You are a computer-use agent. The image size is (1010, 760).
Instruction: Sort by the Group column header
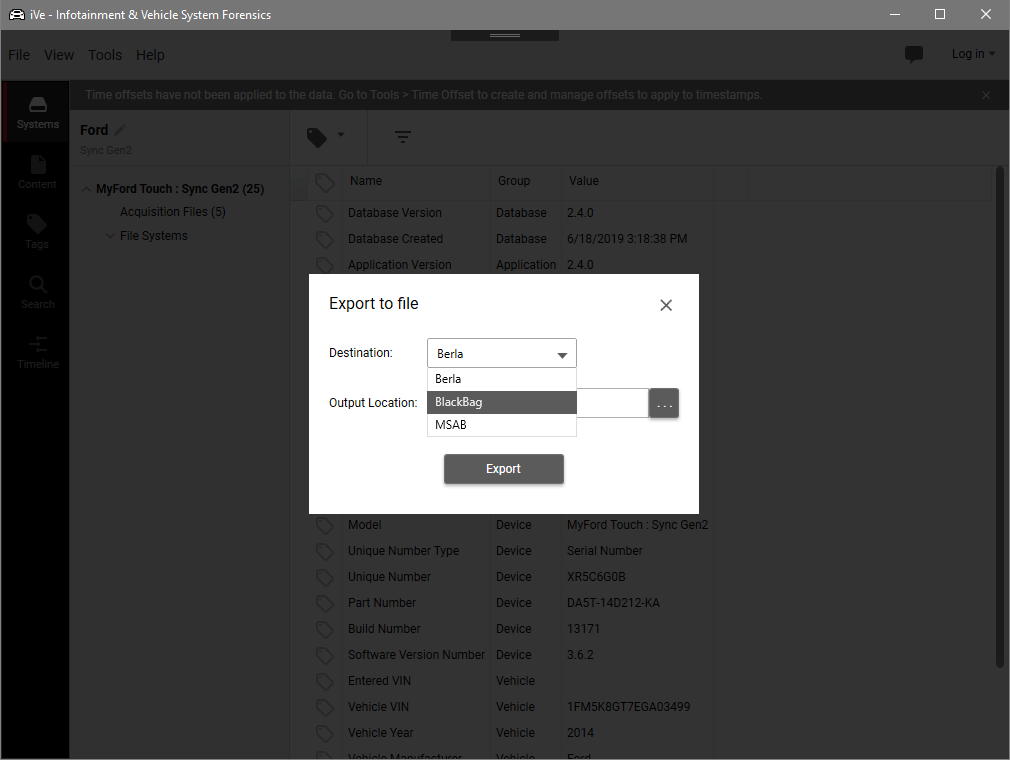514,181
